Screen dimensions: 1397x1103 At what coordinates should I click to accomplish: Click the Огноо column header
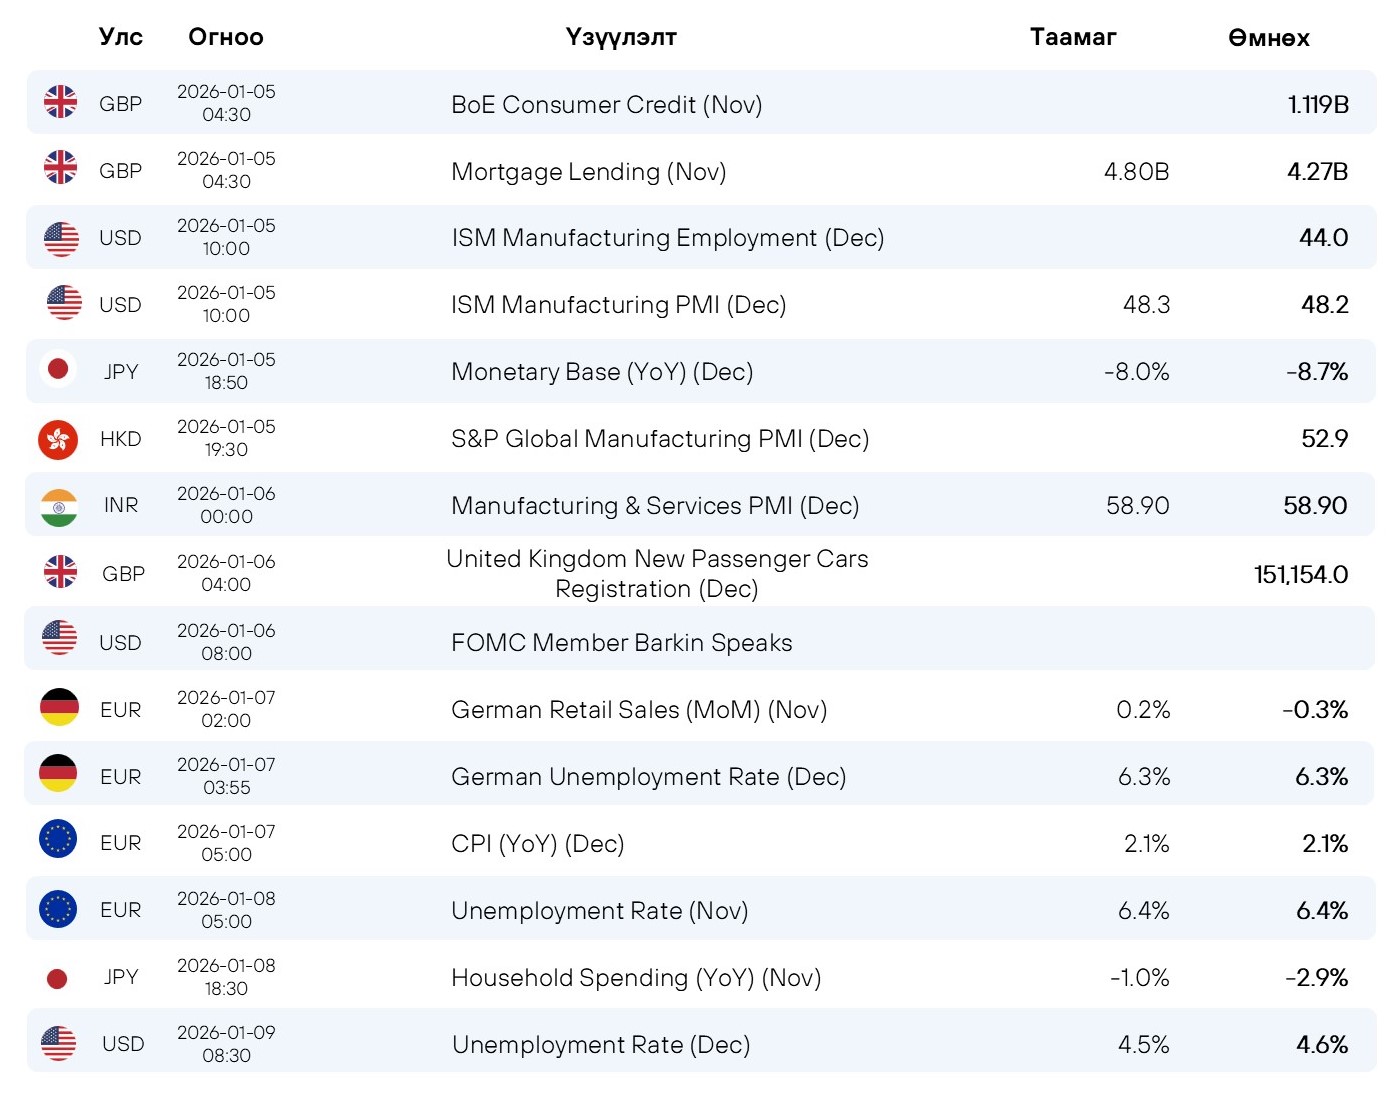click(x=226, y=37)
